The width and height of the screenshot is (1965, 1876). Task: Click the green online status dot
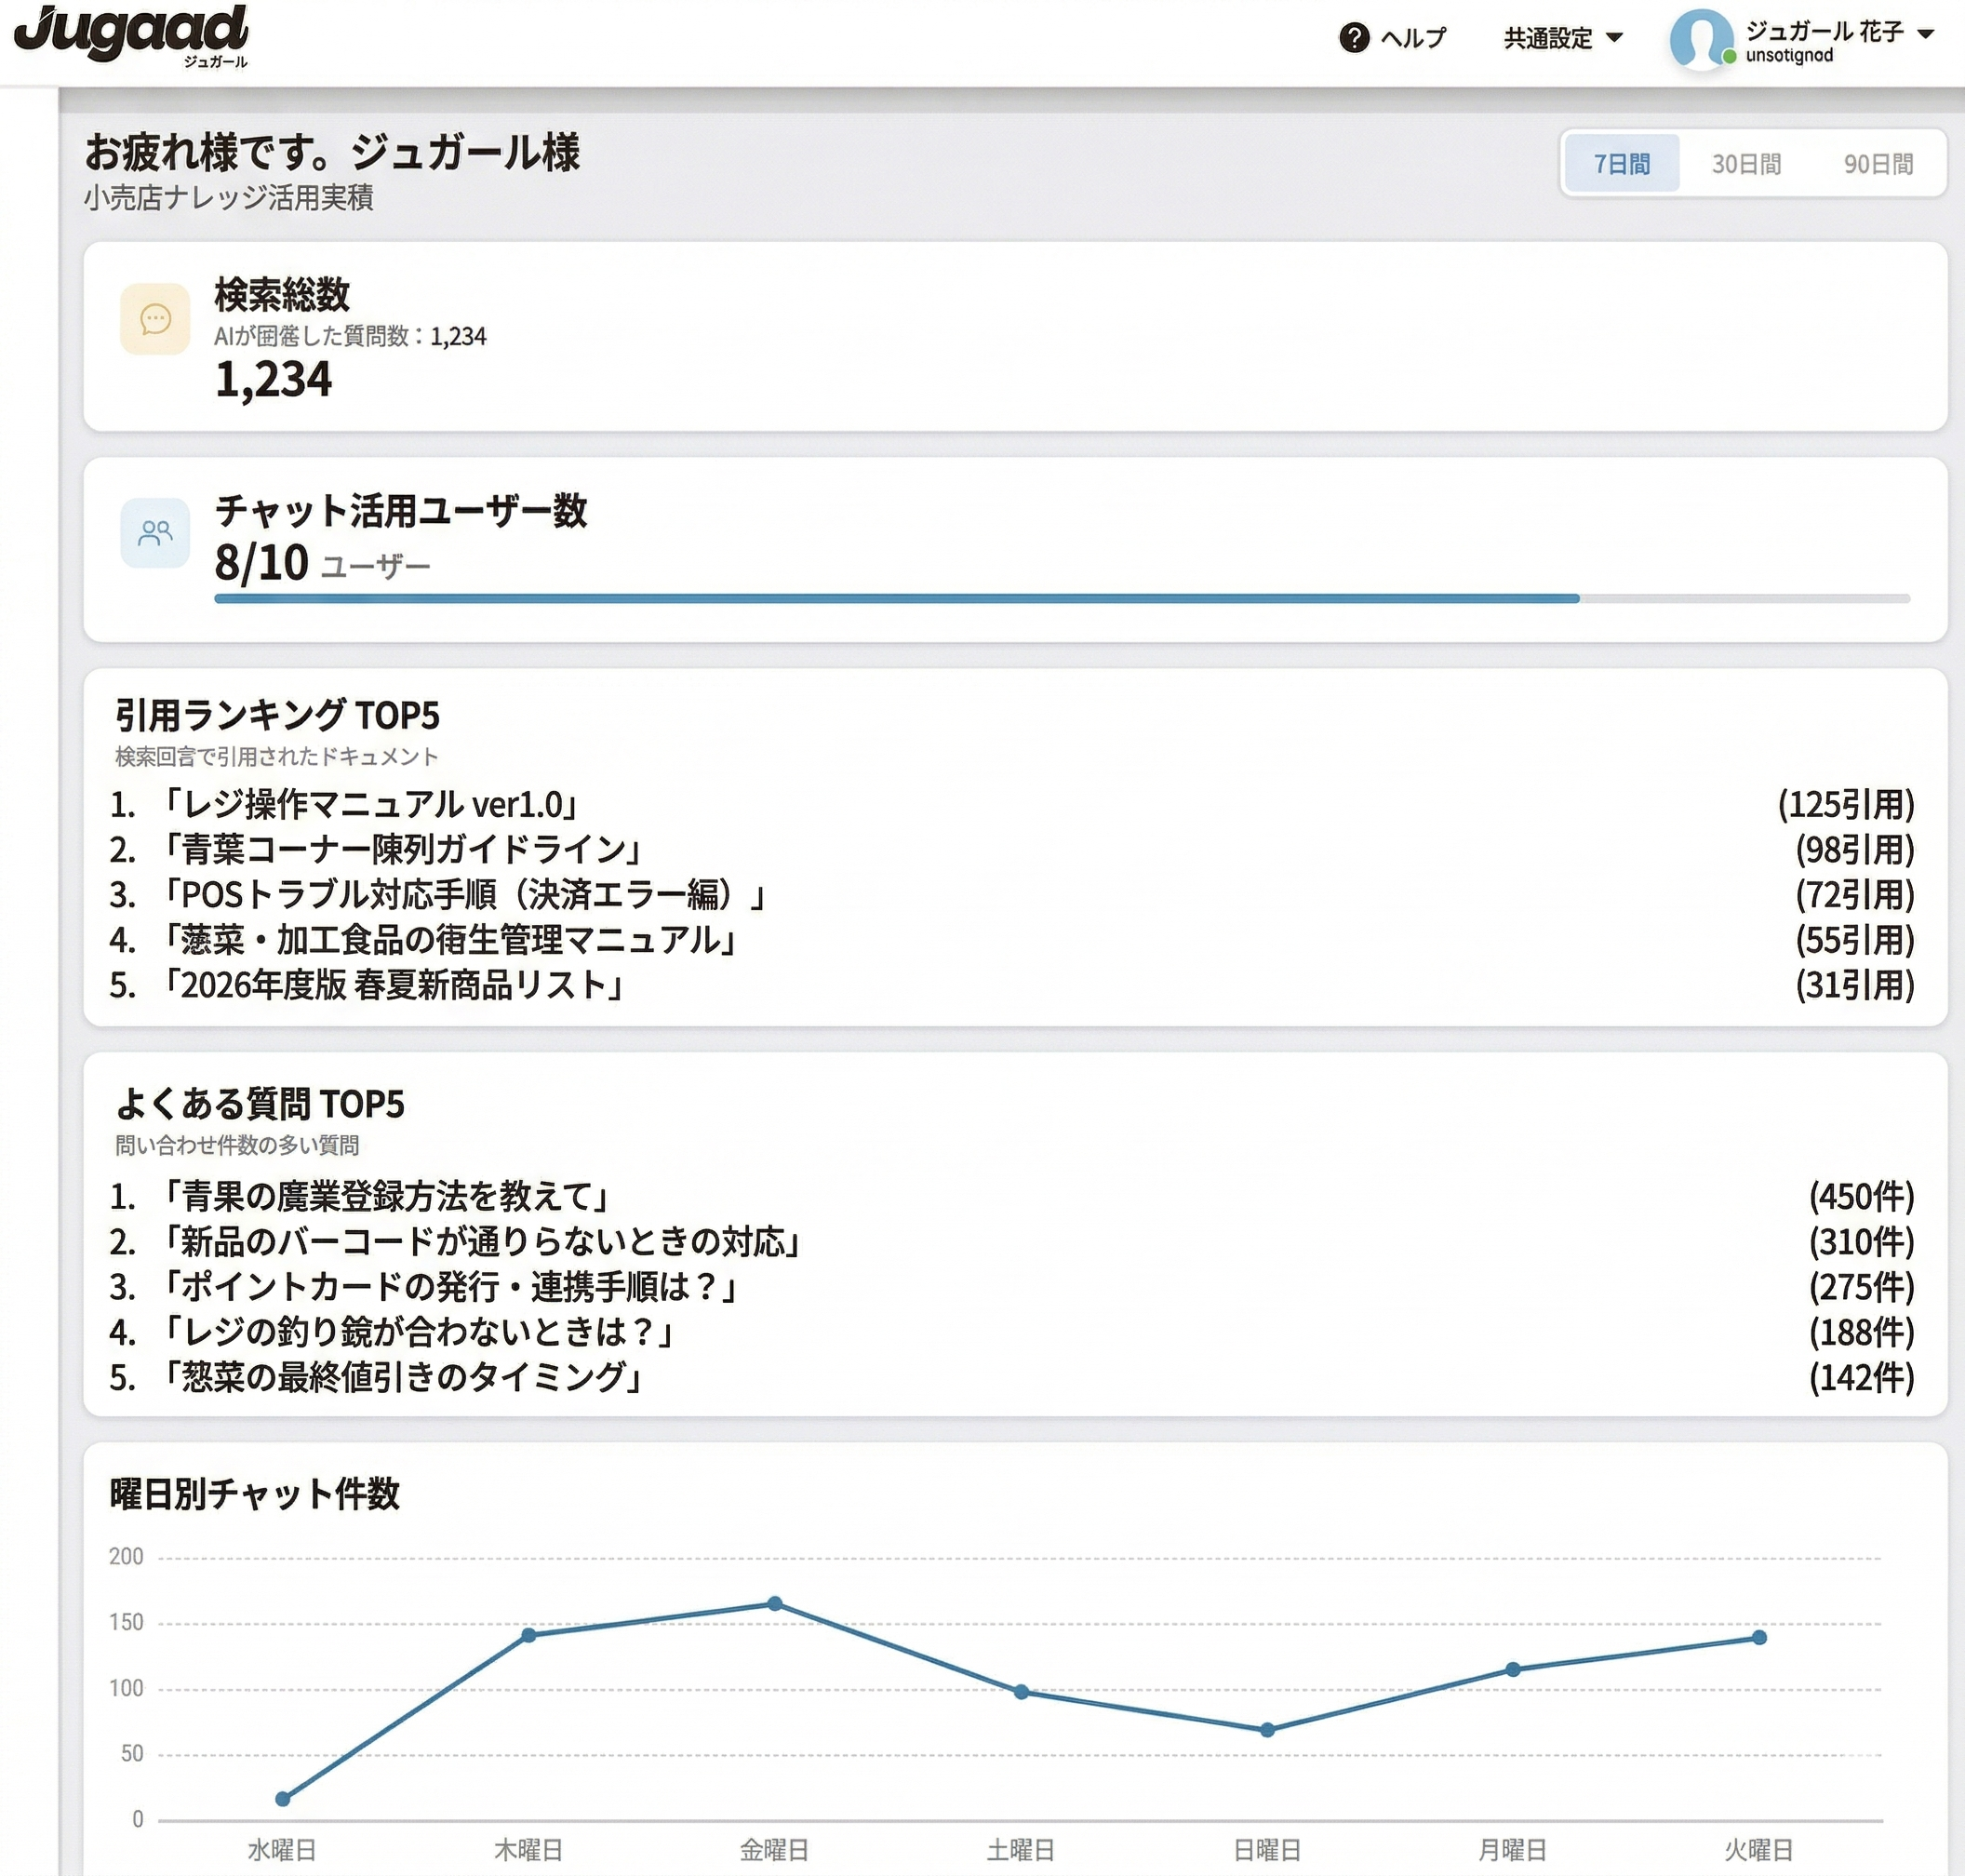(x=1728, y=58)
